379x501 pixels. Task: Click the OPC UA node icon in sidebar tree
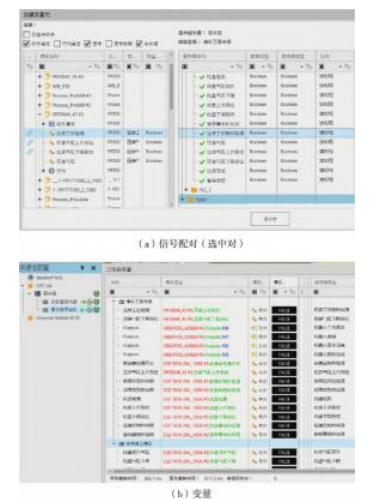click(31, 286)
